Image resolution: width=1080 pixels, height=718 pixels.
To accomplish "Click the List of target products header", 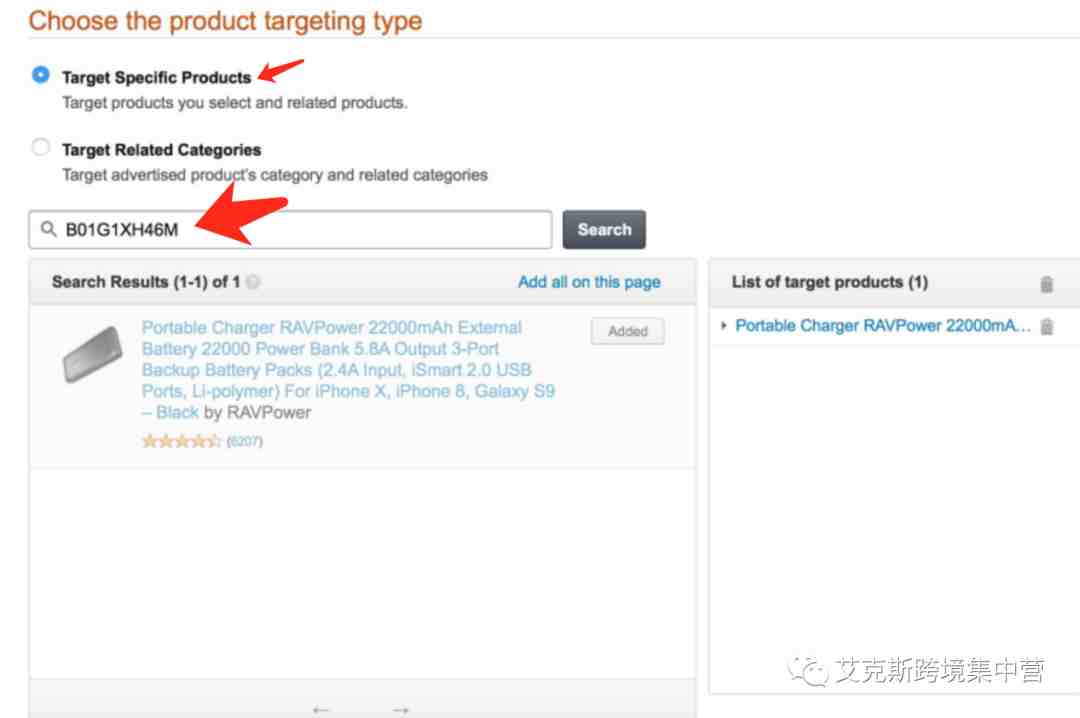I will 829,282.
